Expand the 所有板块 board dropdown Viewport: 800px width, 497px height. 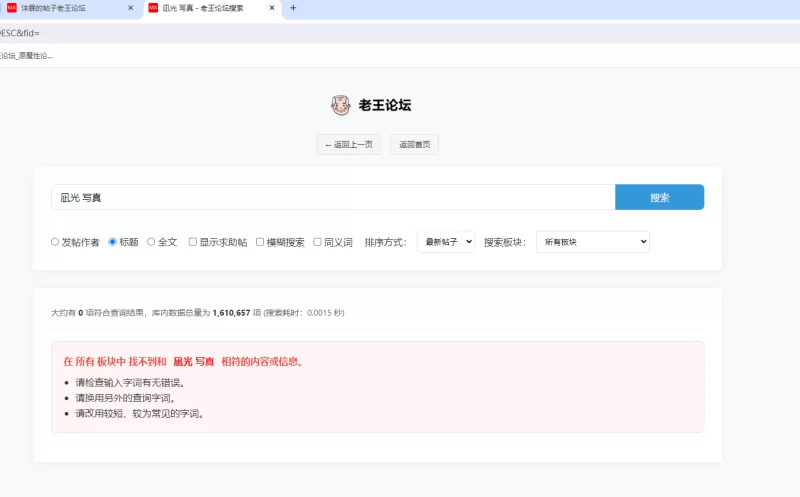tap(593, 242)
